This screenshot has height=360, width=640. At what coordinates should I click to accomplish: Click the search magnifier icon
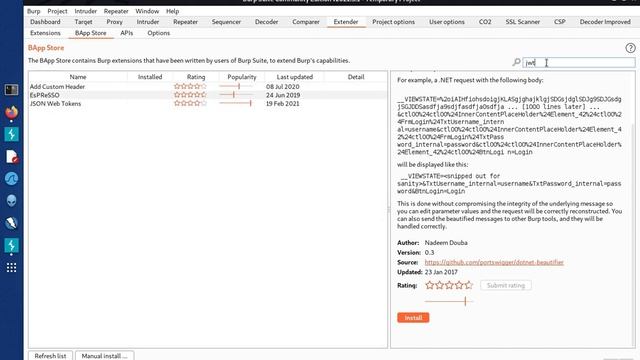tap(516, 62)
